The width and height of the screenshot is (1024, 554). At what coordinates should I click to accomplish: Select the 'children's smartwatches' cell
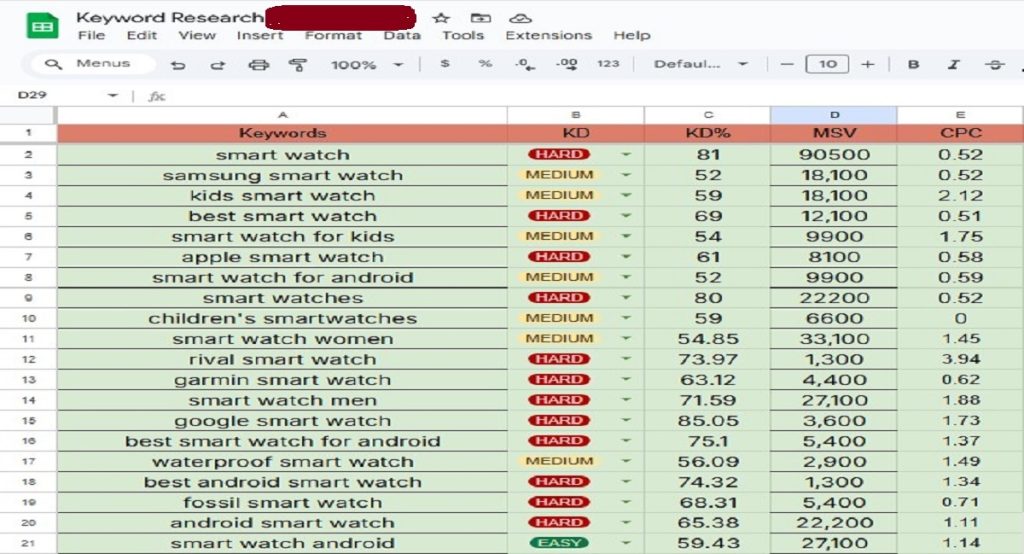coord(282,318)
